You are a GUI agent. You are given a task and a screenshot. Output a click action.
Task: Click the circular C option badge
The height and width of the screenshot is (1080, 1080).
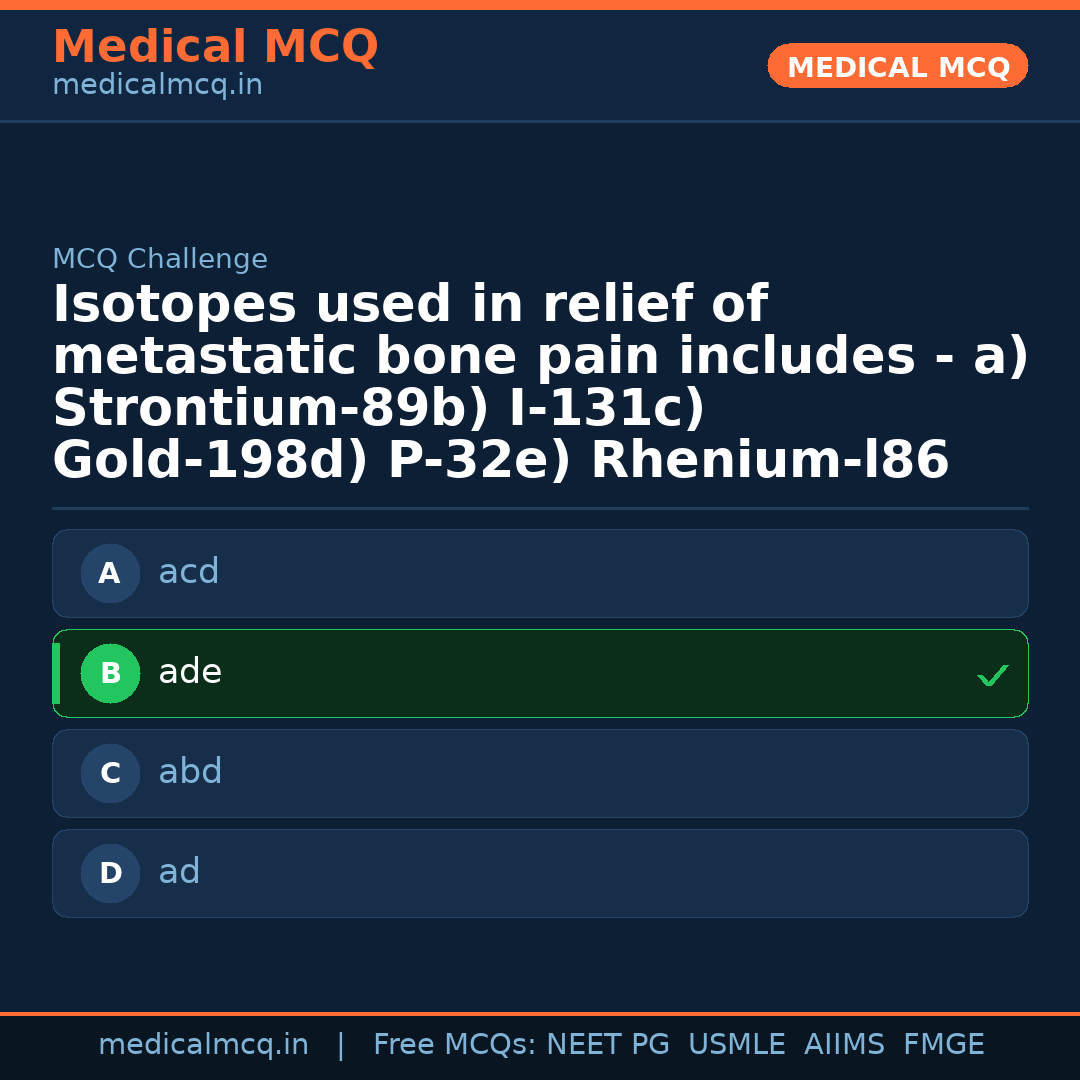(x=110, y=774)
